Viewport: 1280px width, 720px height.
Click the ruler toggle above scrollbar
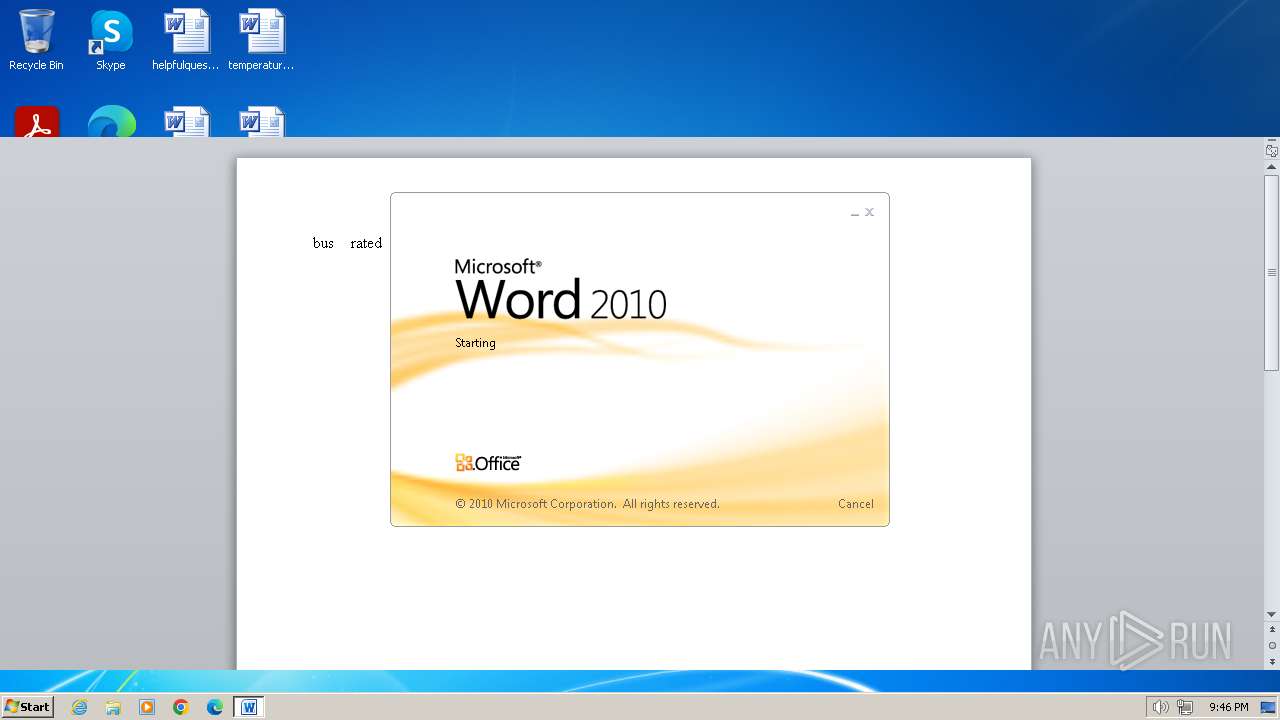tap(1272, 151)
